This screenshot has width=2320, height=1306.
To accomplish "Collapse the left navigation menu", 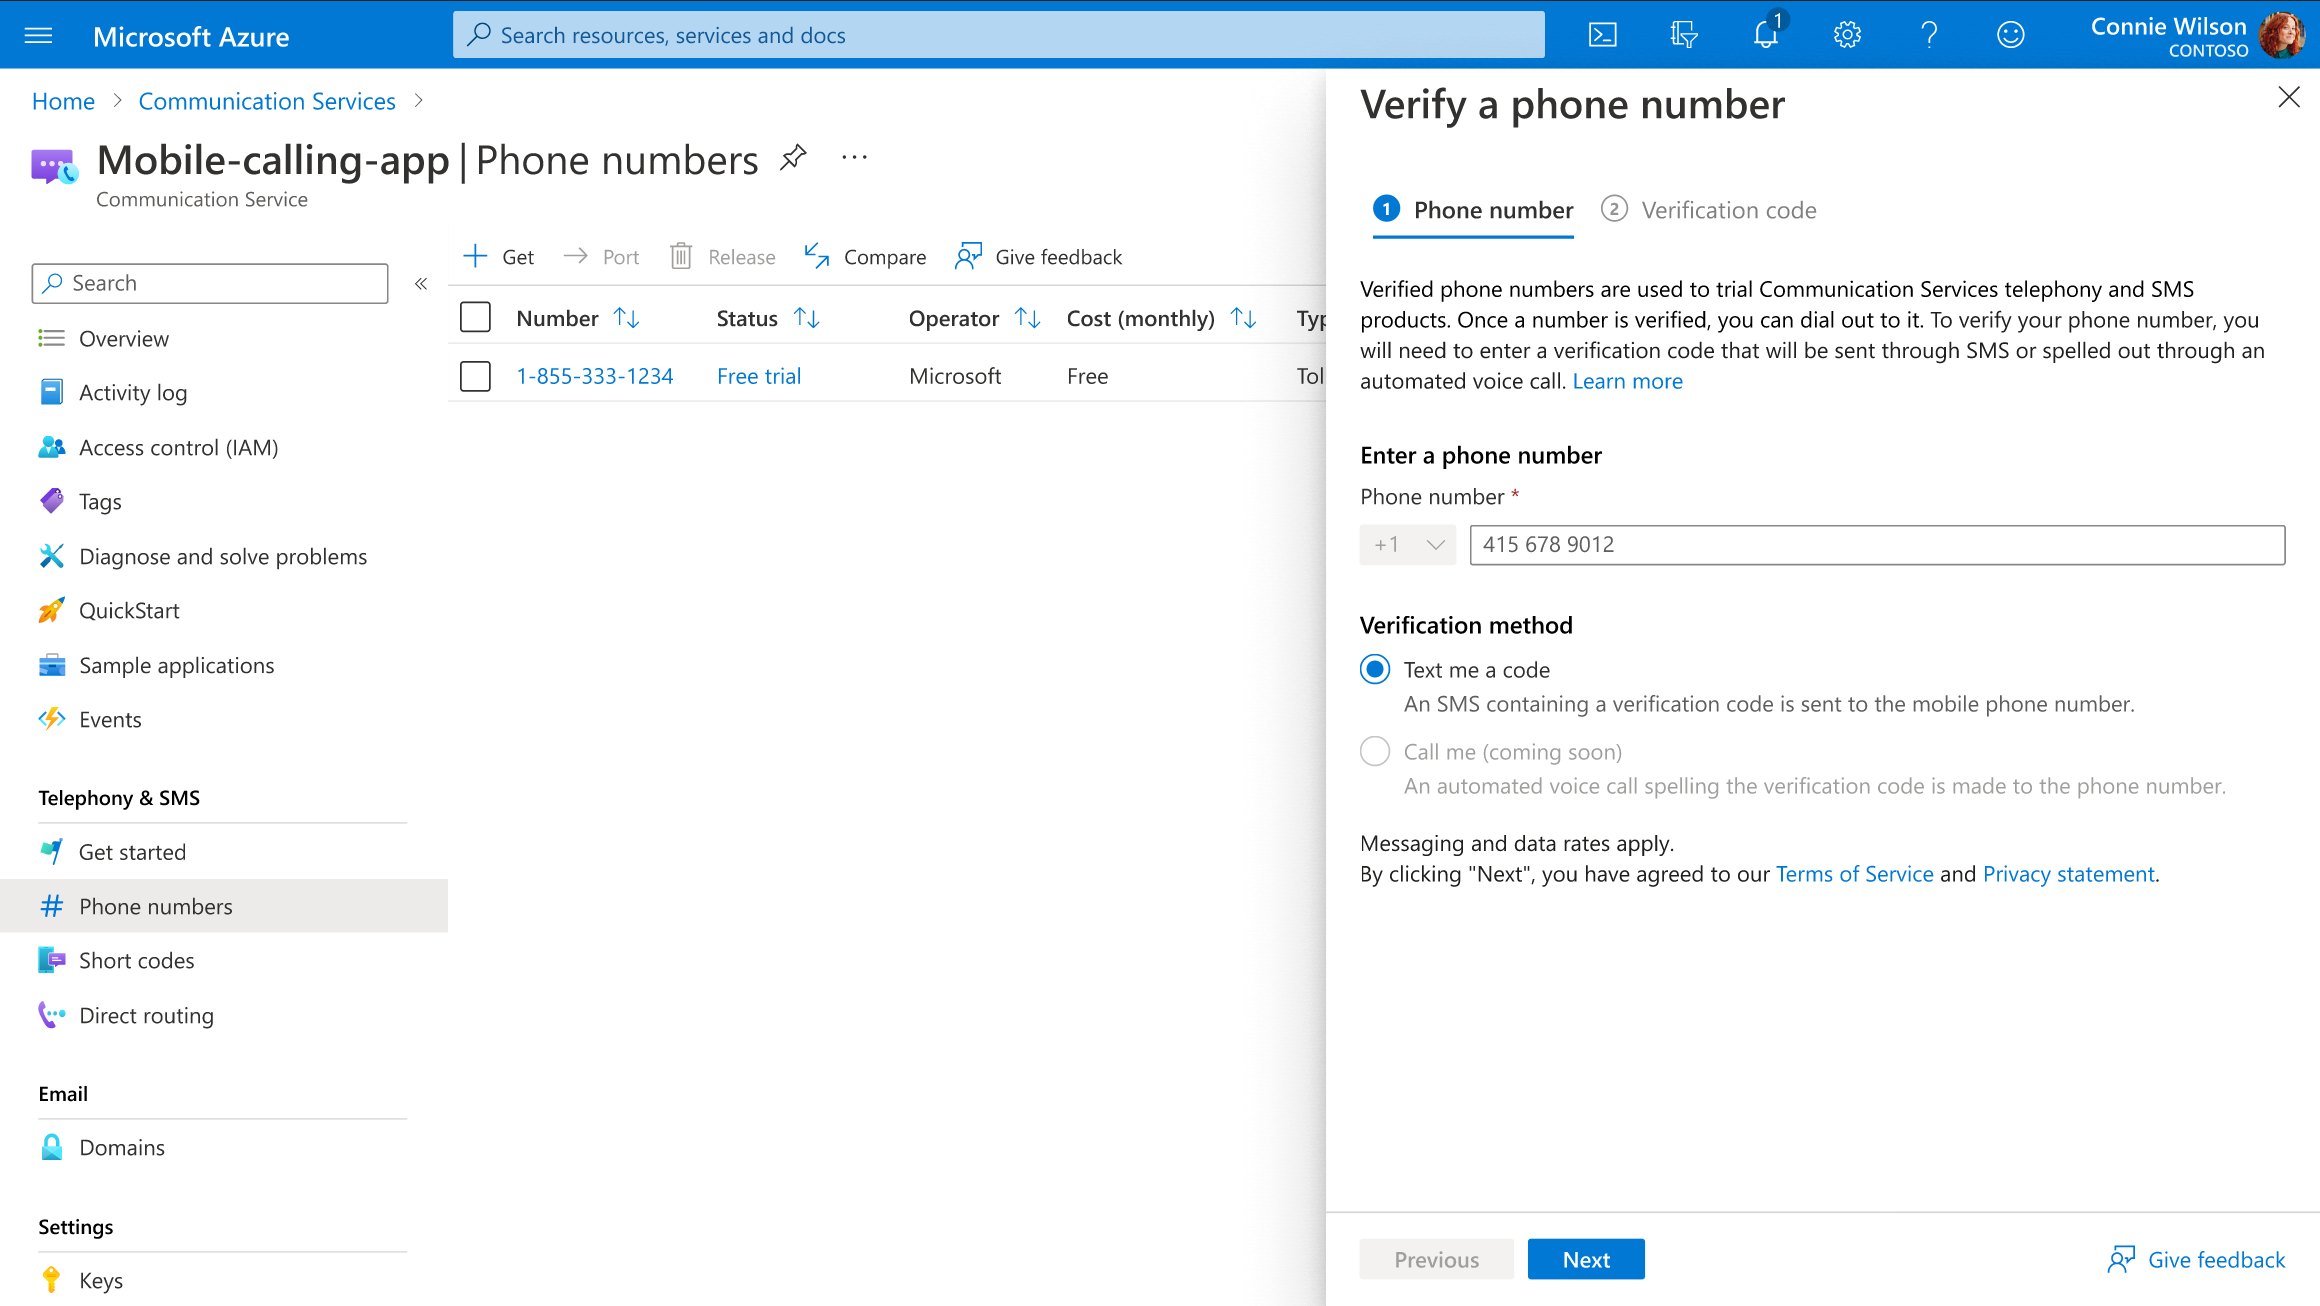I will point(421,284).
